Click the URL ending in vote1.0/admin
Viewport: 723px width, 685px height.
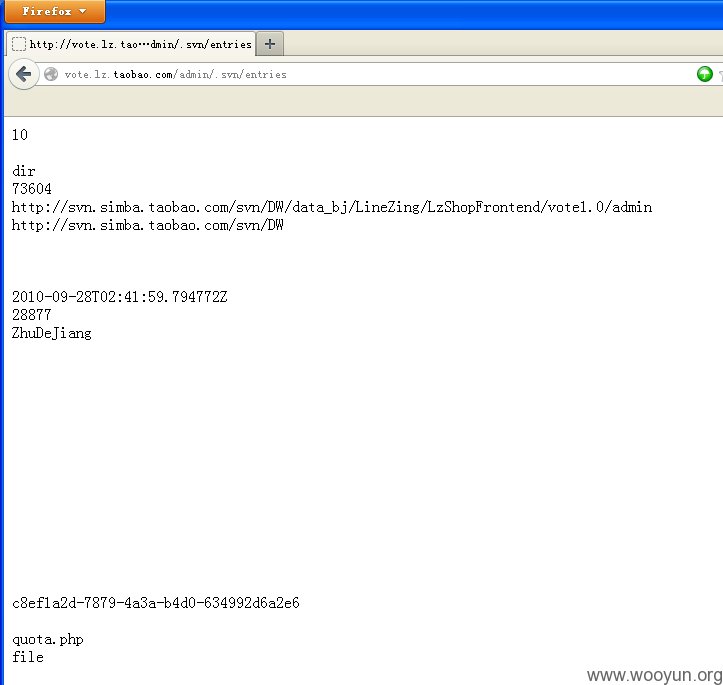[332, 207]
